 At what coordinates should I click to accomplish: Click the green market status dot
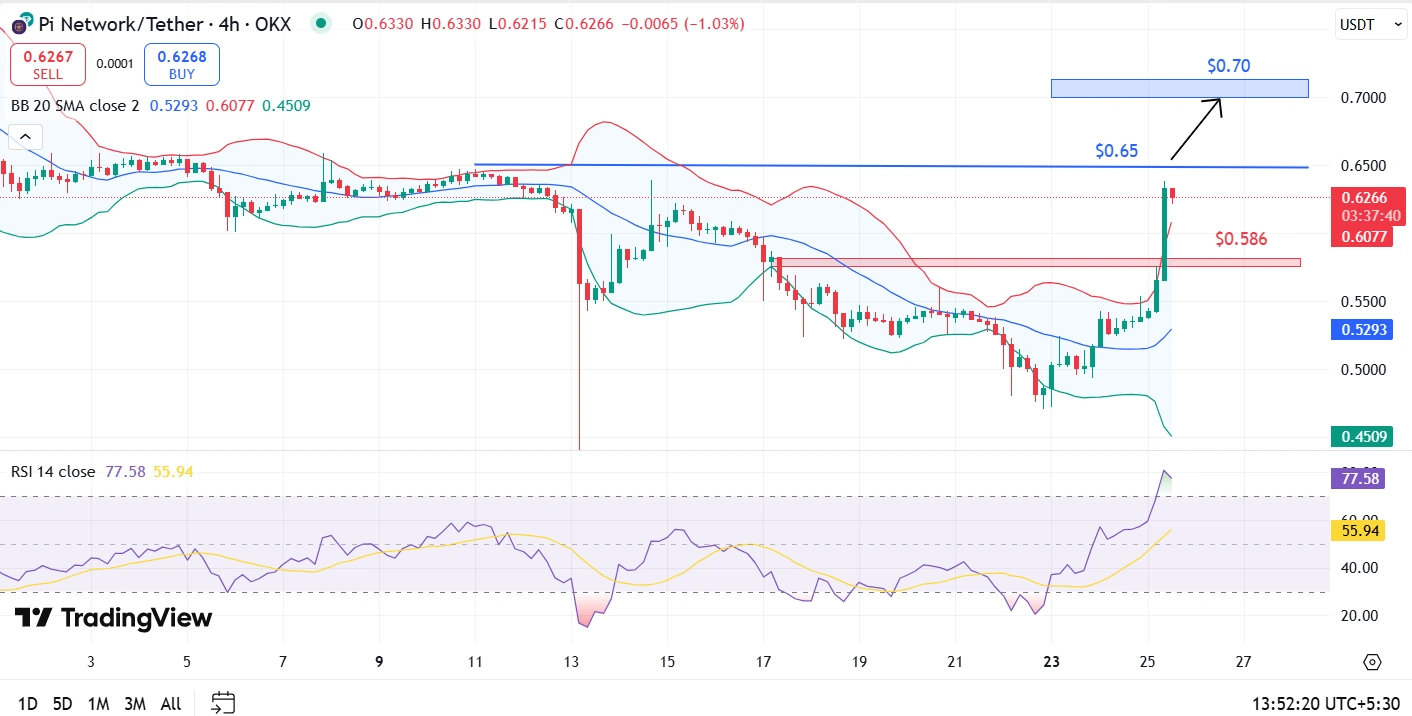point(320,23)
